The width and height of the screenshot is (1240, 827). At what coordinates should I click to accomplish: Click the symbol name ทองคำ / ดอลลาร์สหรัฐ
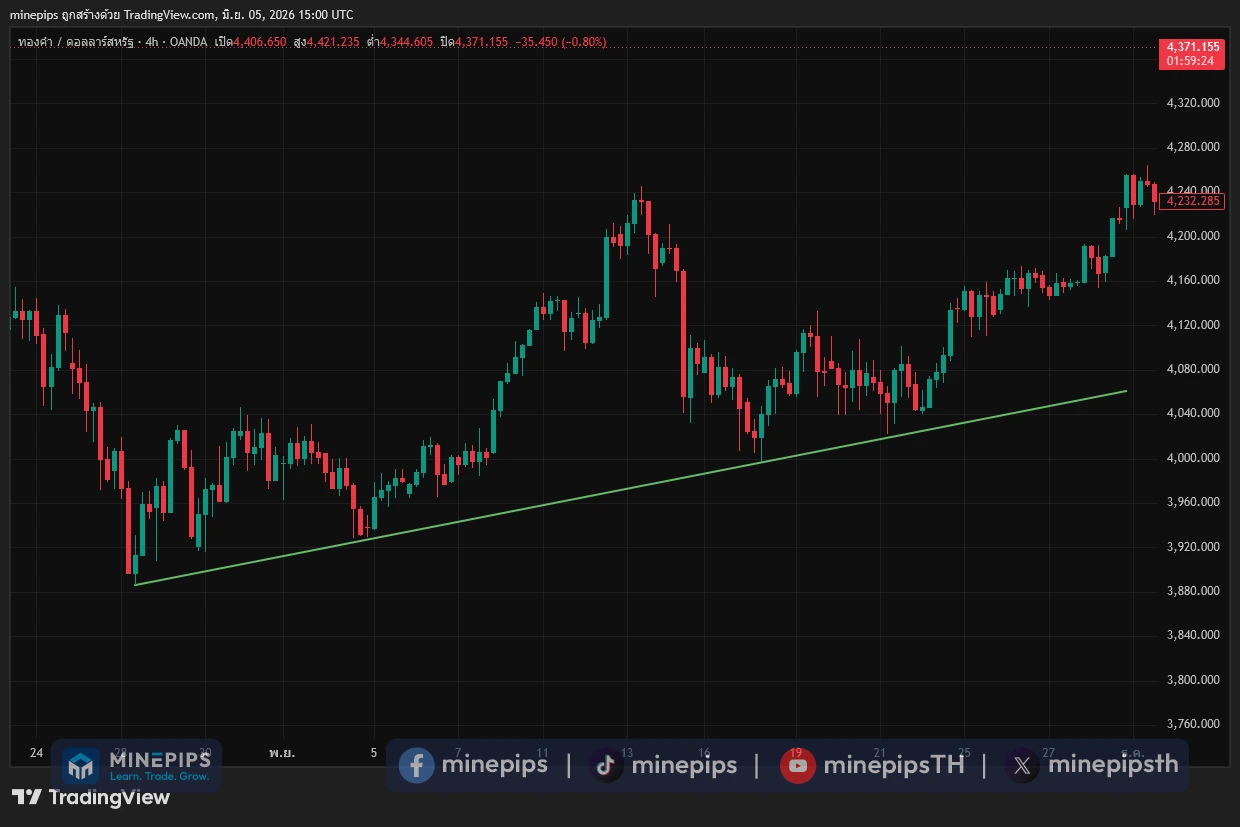74,42
